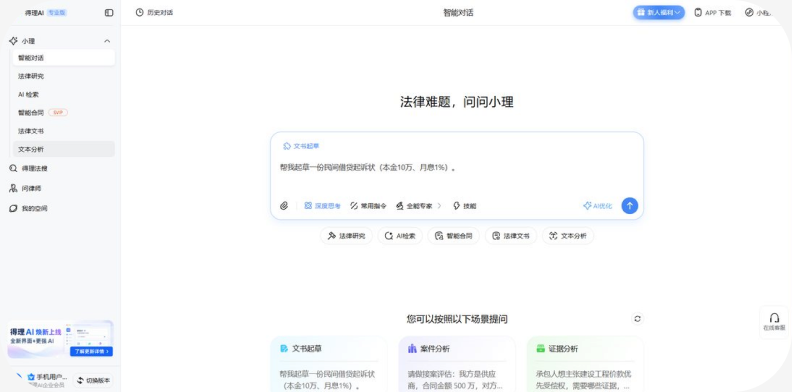Click the 专业版 badge

tap(57, 13)
